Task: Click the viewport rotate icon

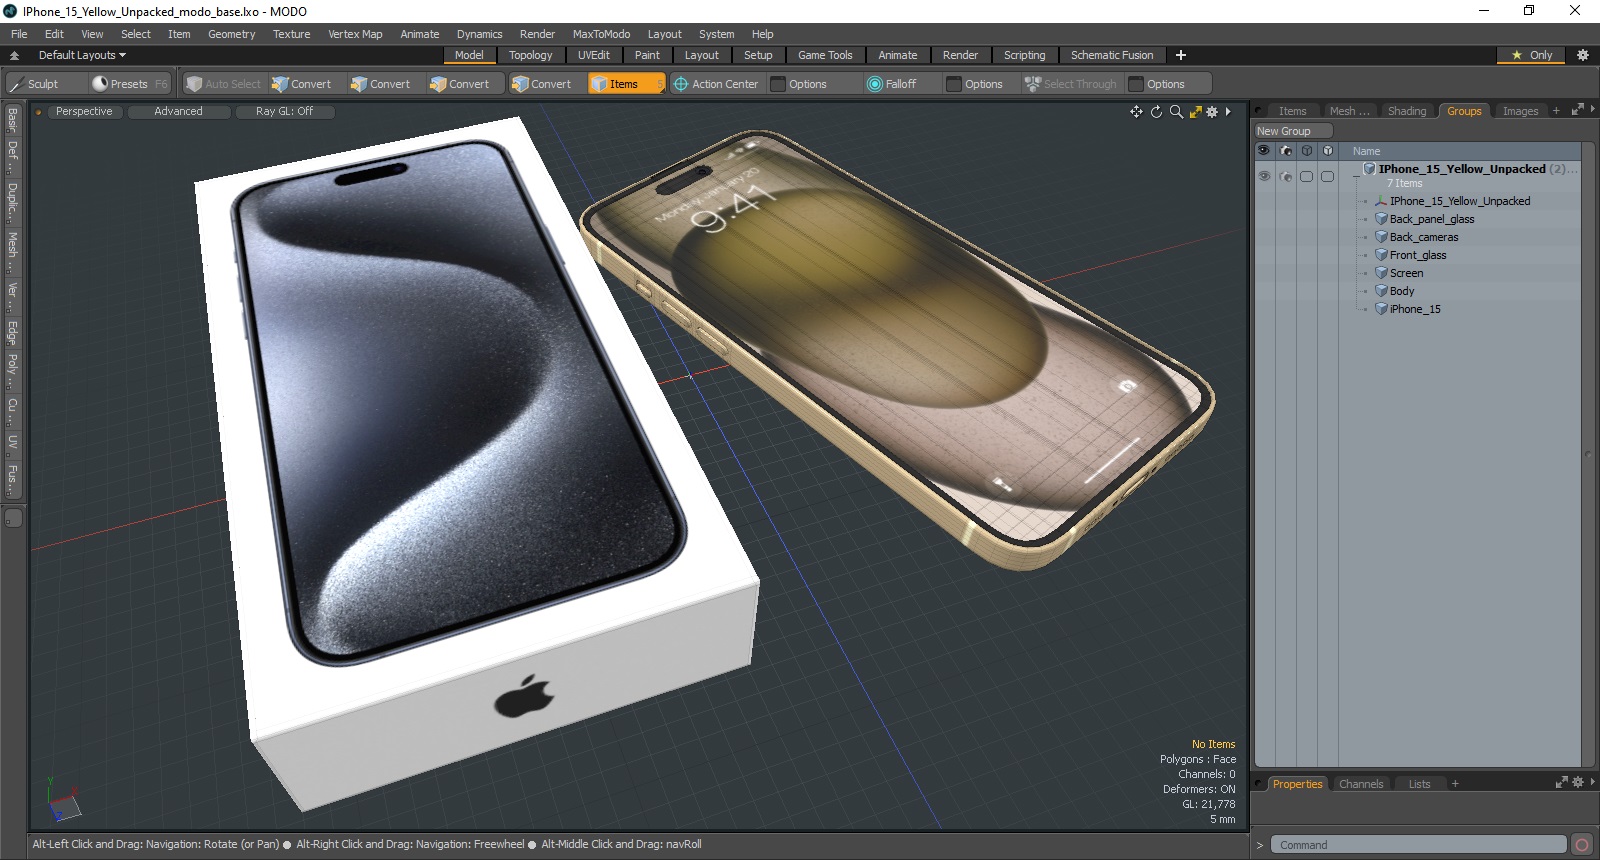Action: [1156, 112]
